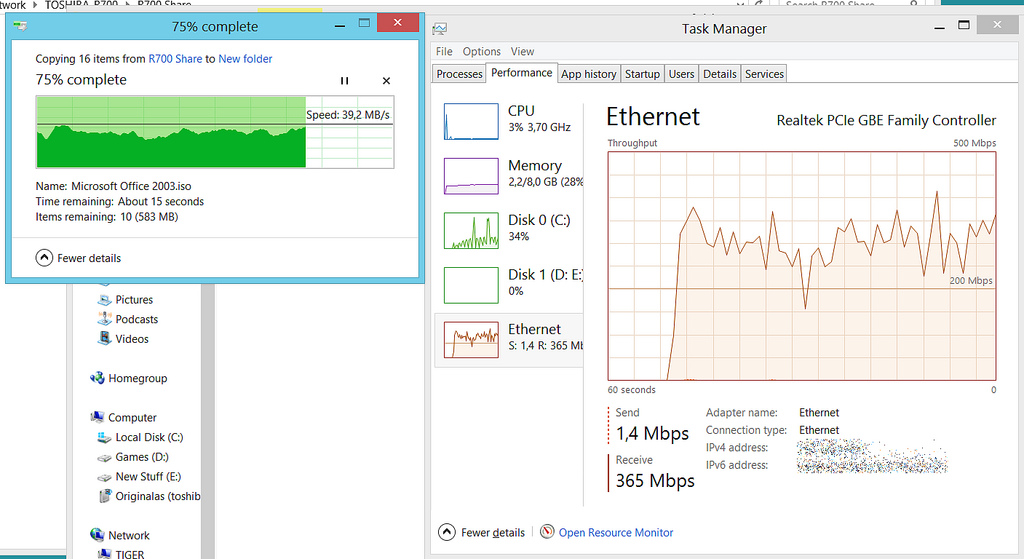The width and height of the screenshot is (1024, 559).
Task: Click the Resource Monitor icon
Action: pyautogui.click(x=547, y=532)
